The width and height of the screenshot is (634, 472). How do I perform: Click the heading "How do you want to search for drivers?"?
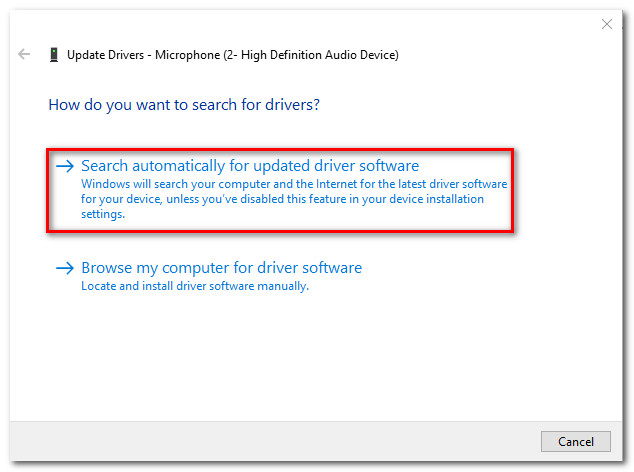click(184, 105)
